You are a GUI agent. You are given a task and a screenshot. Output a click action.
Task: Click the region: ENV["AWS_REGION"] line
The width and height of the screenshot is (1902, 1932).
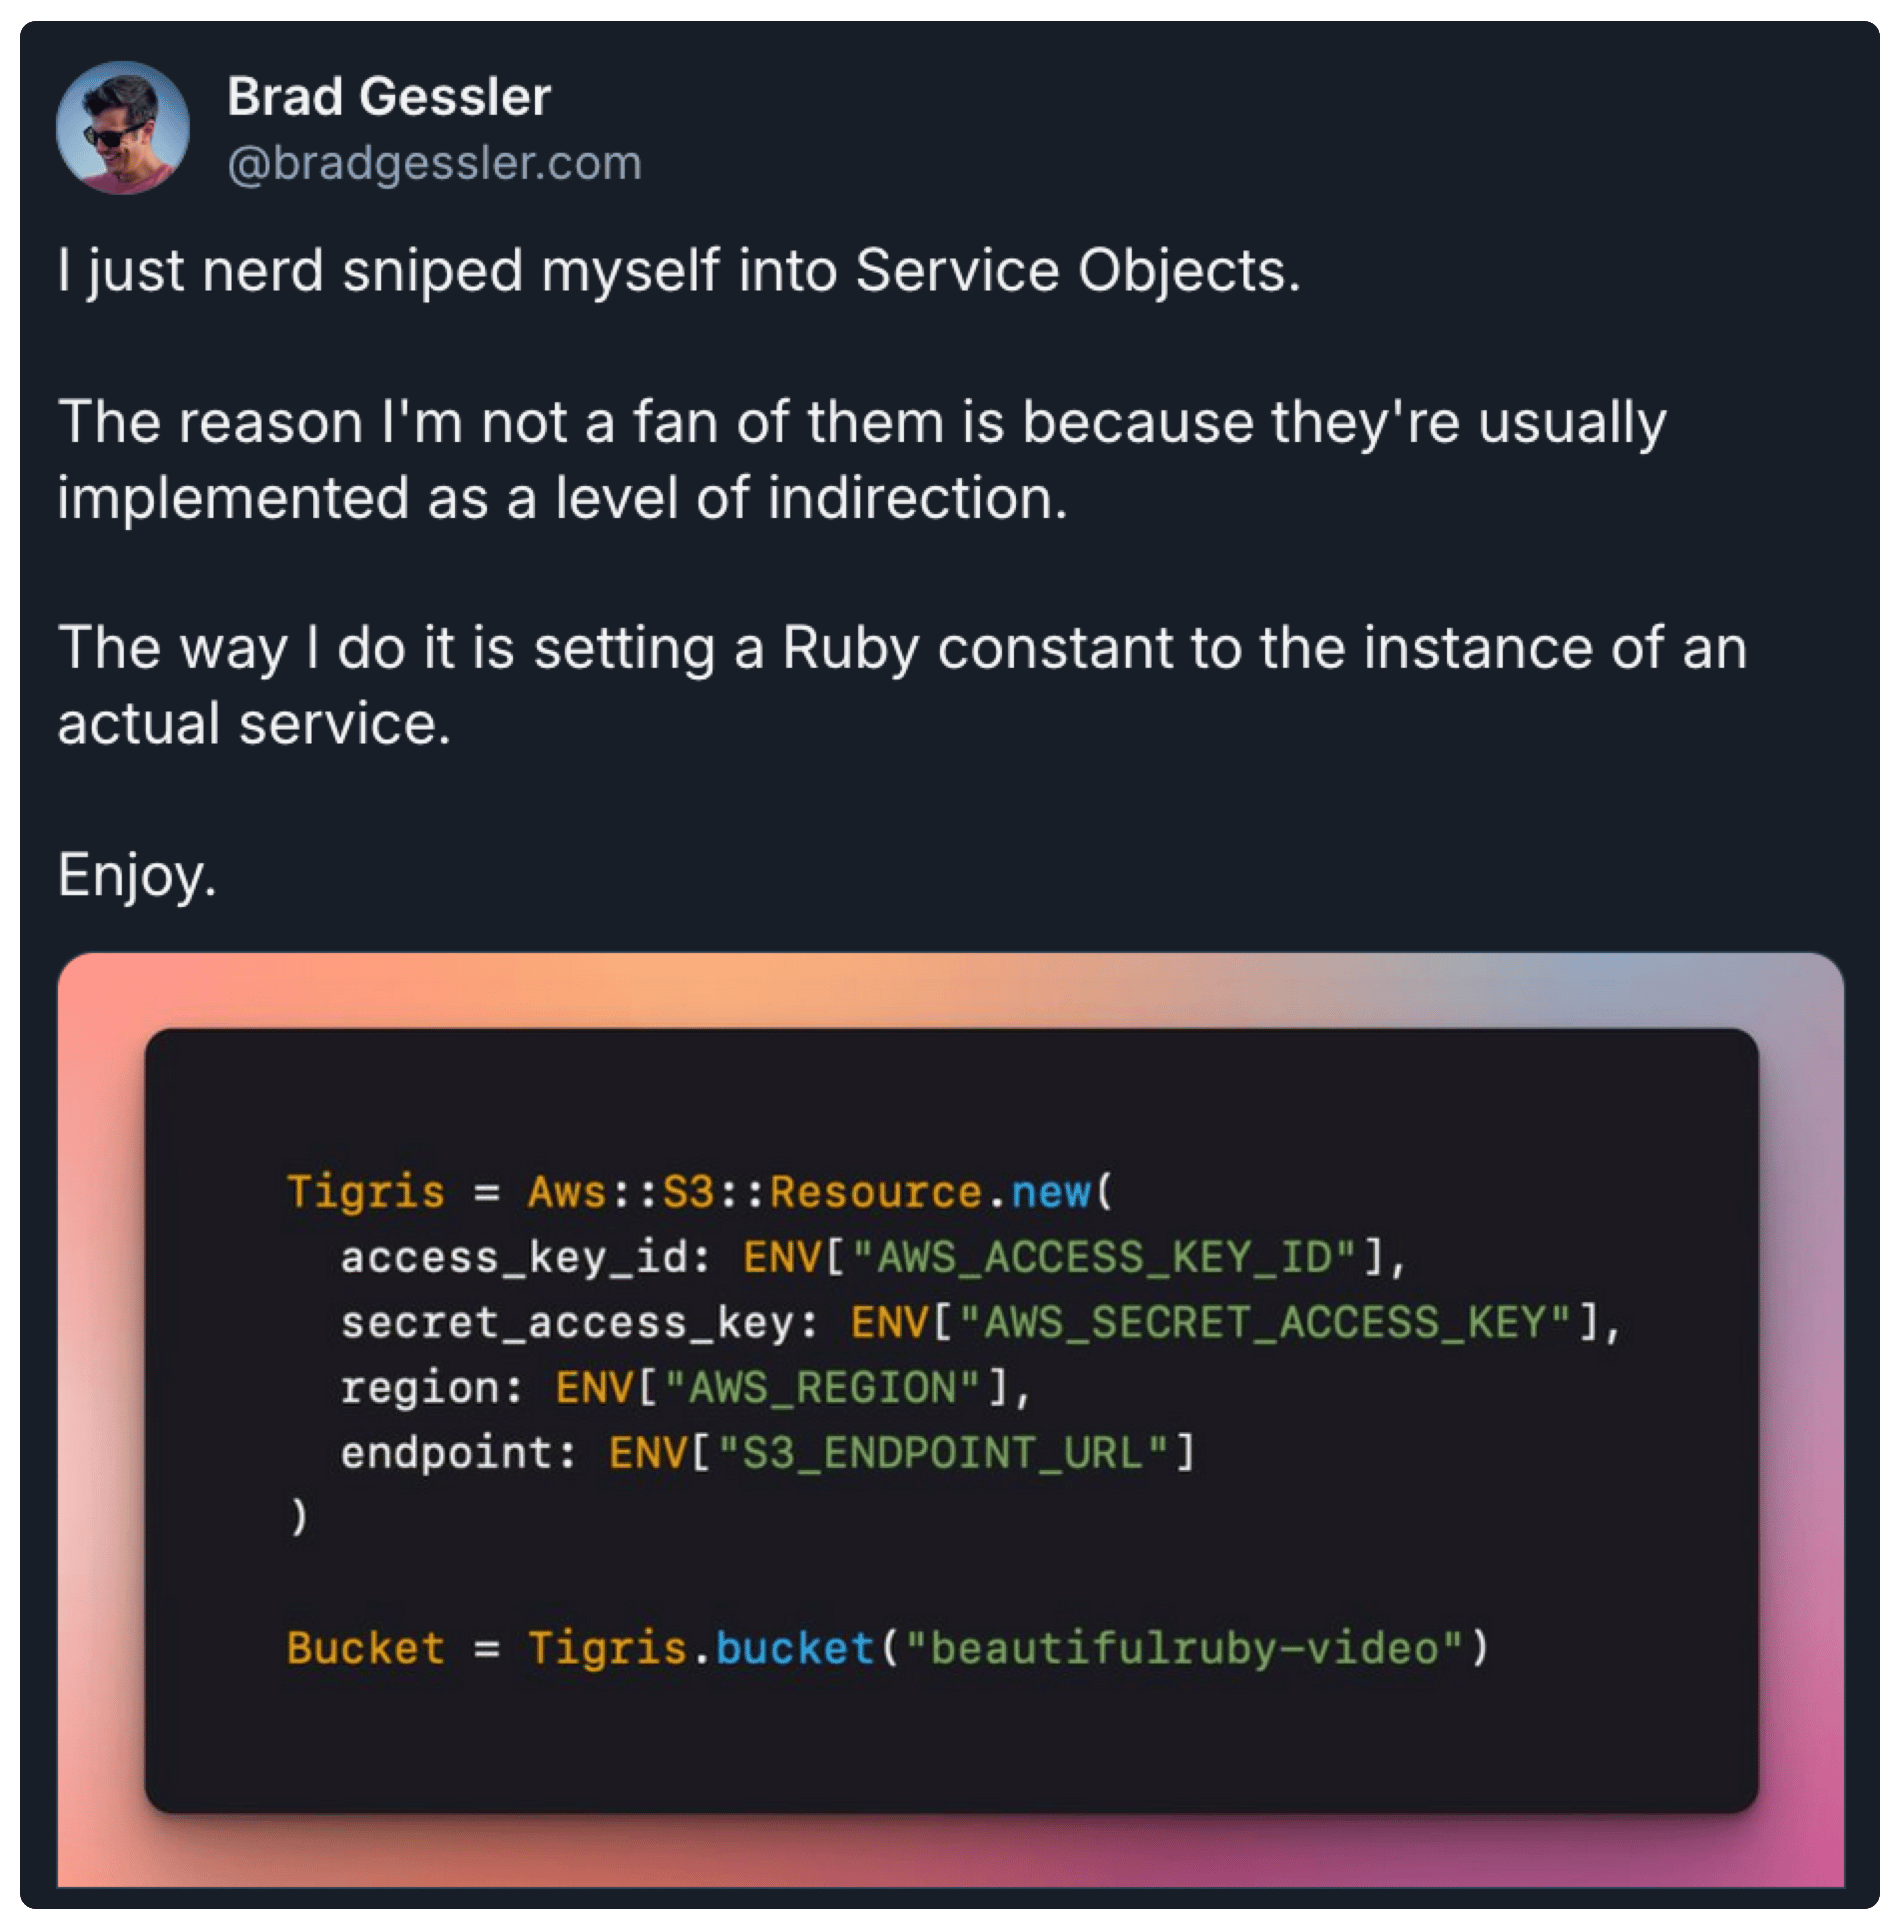[685, 1387]
